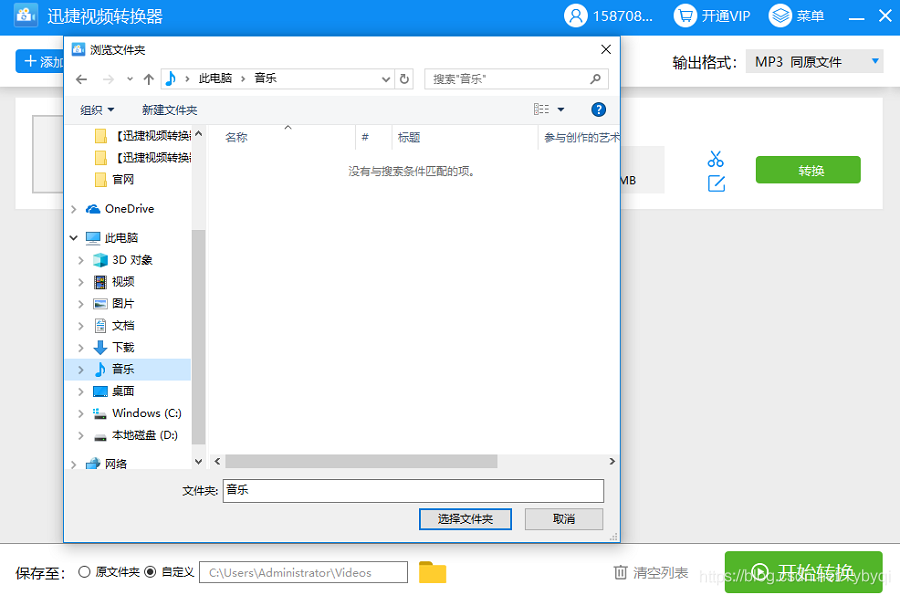Expand the 3D 对象 node
900x595 pixels.
(x=81, y=260)
